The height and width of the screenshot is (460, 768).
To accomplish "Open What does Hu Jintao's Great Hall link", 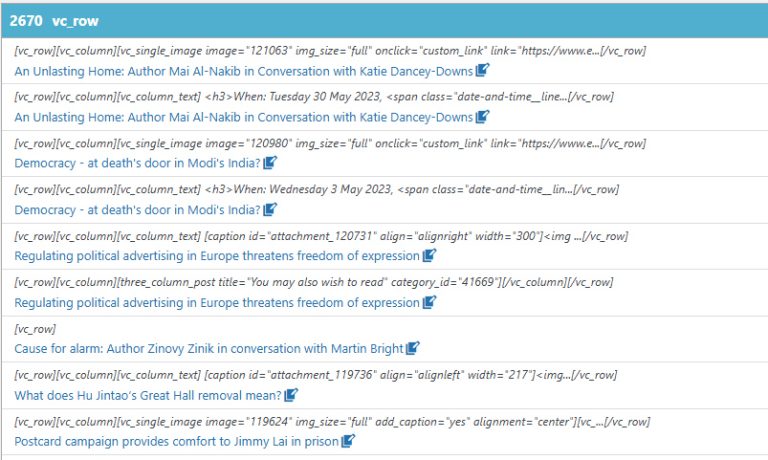I will 148,395.
